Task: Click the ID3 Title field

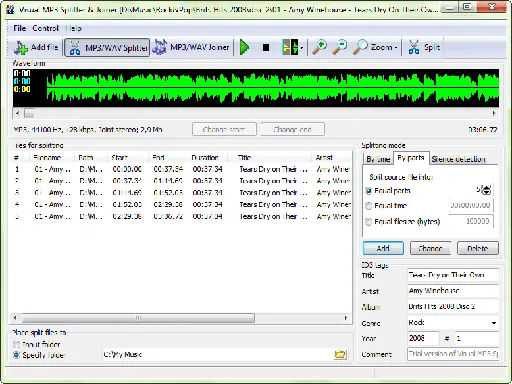Action: click(453, 275)
